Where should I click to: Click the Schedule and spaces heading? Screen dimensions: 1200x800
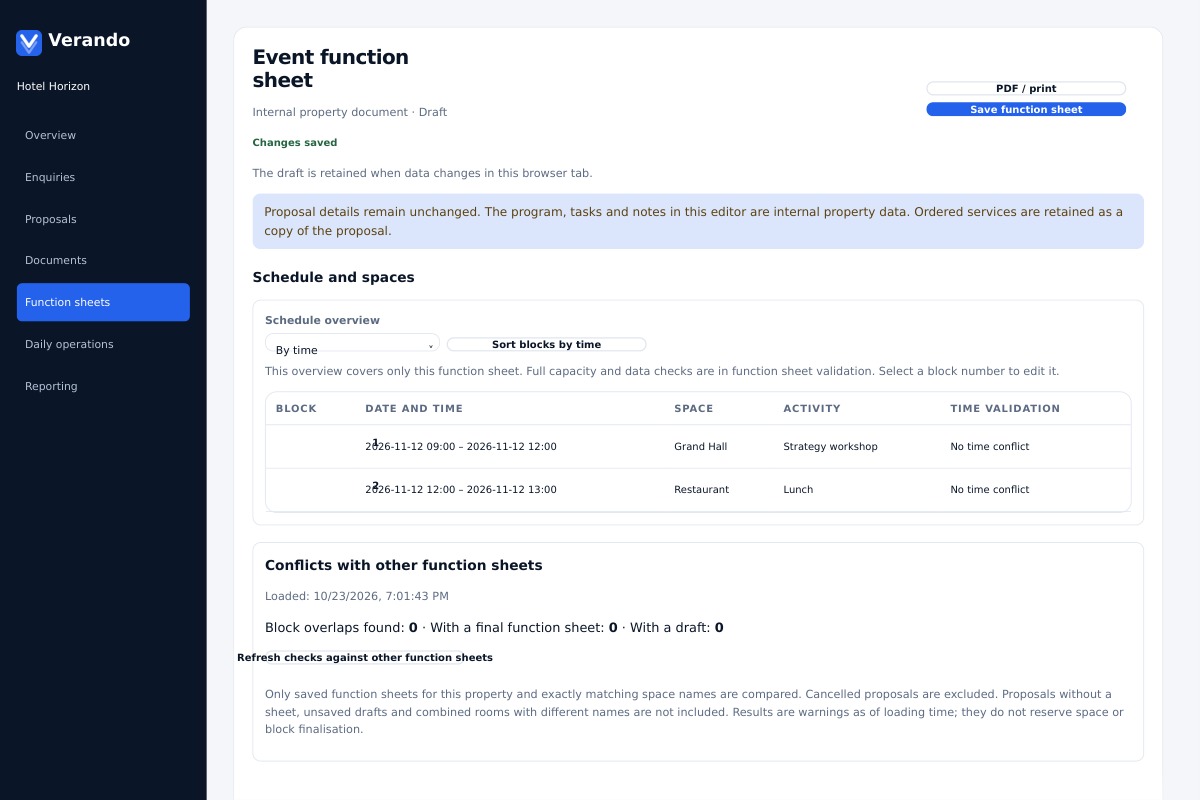coord(333,277)
